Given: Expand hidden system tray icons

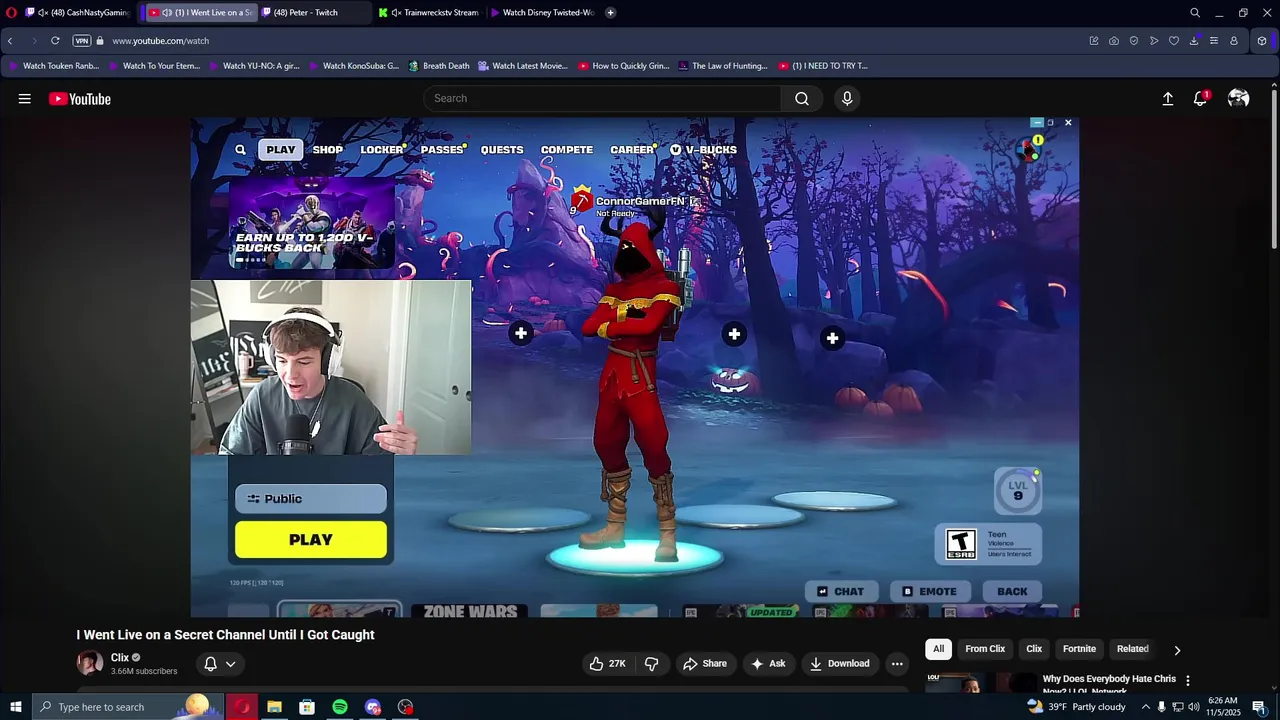Looking at the screenshot, I should (1146, 707).
